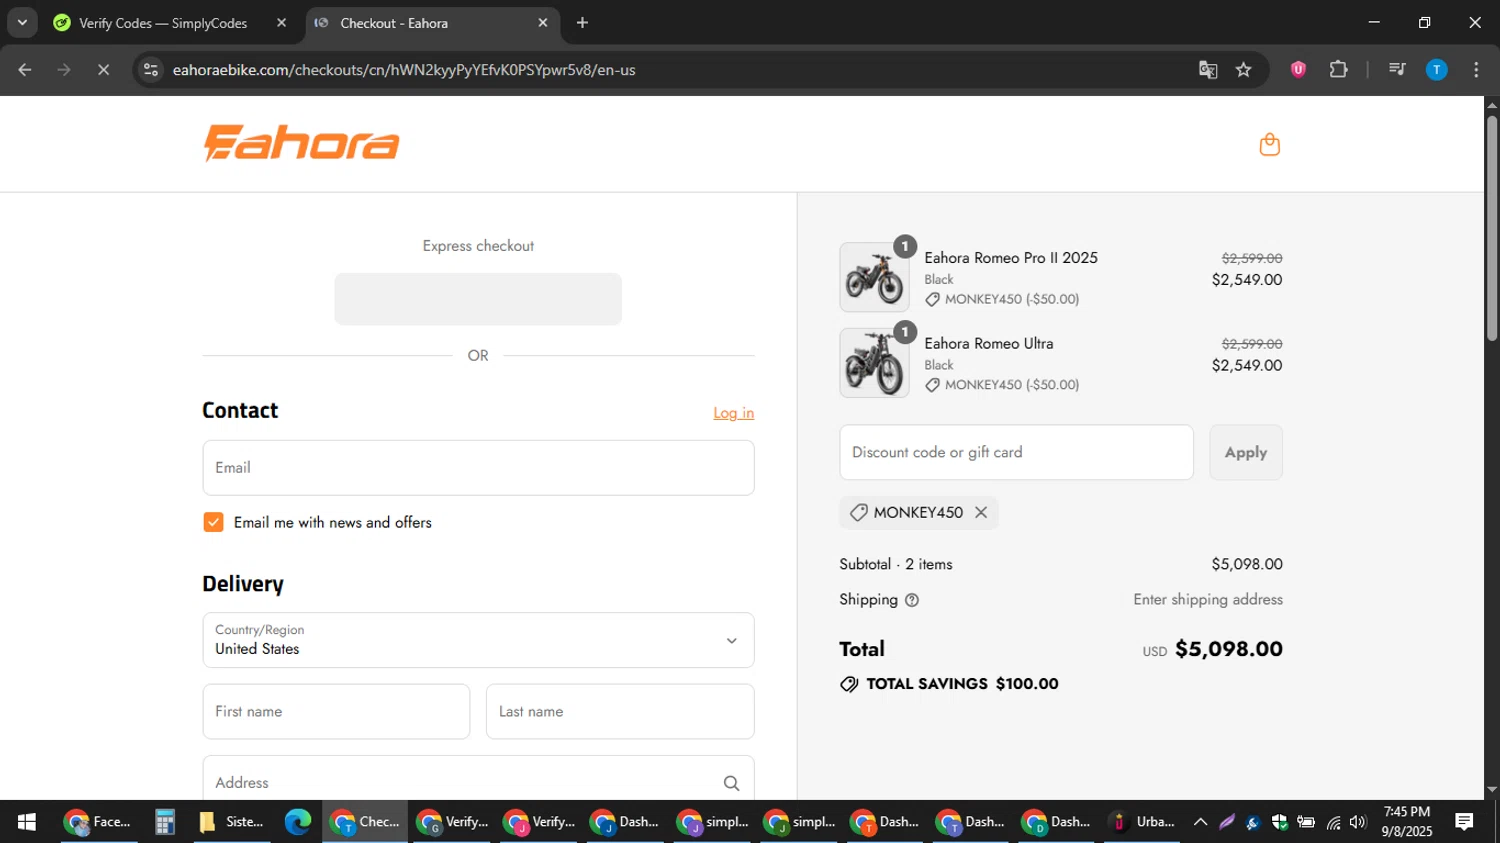Open the Siste... file explorer taskbar item
Screen dimensions: 1500x843
[232, 822]
